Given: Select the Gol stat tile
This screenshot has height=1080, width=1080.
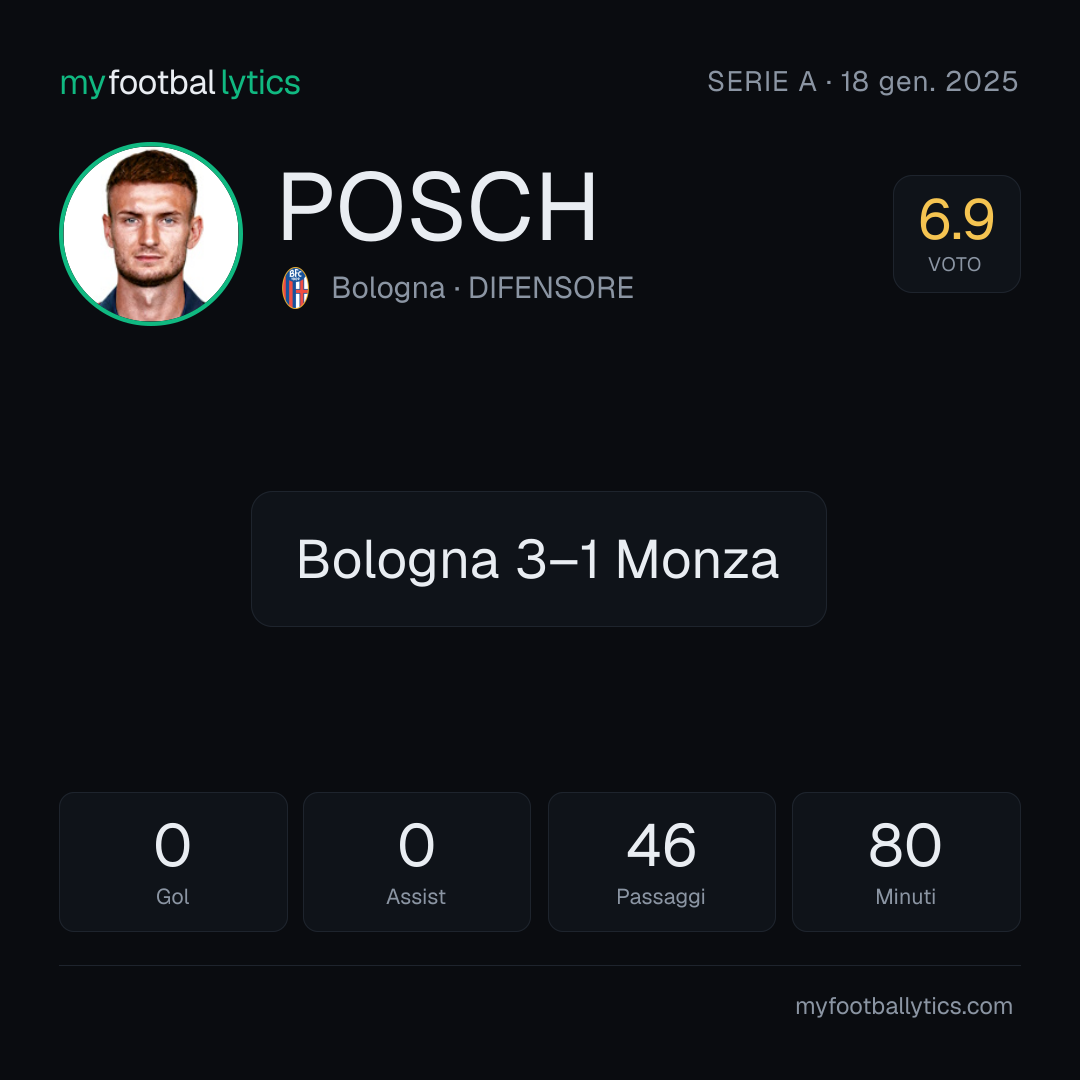Looking at the screenshot, I should [x=173, y=862].
